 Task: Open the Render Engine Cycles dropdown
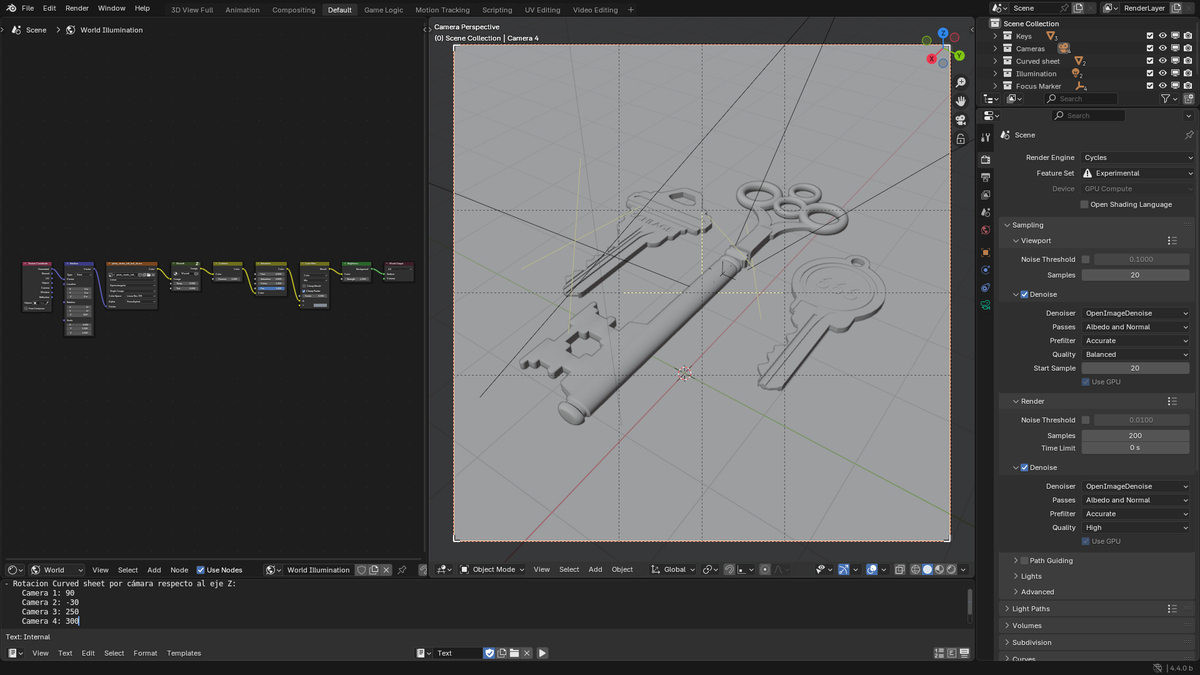1138,157
